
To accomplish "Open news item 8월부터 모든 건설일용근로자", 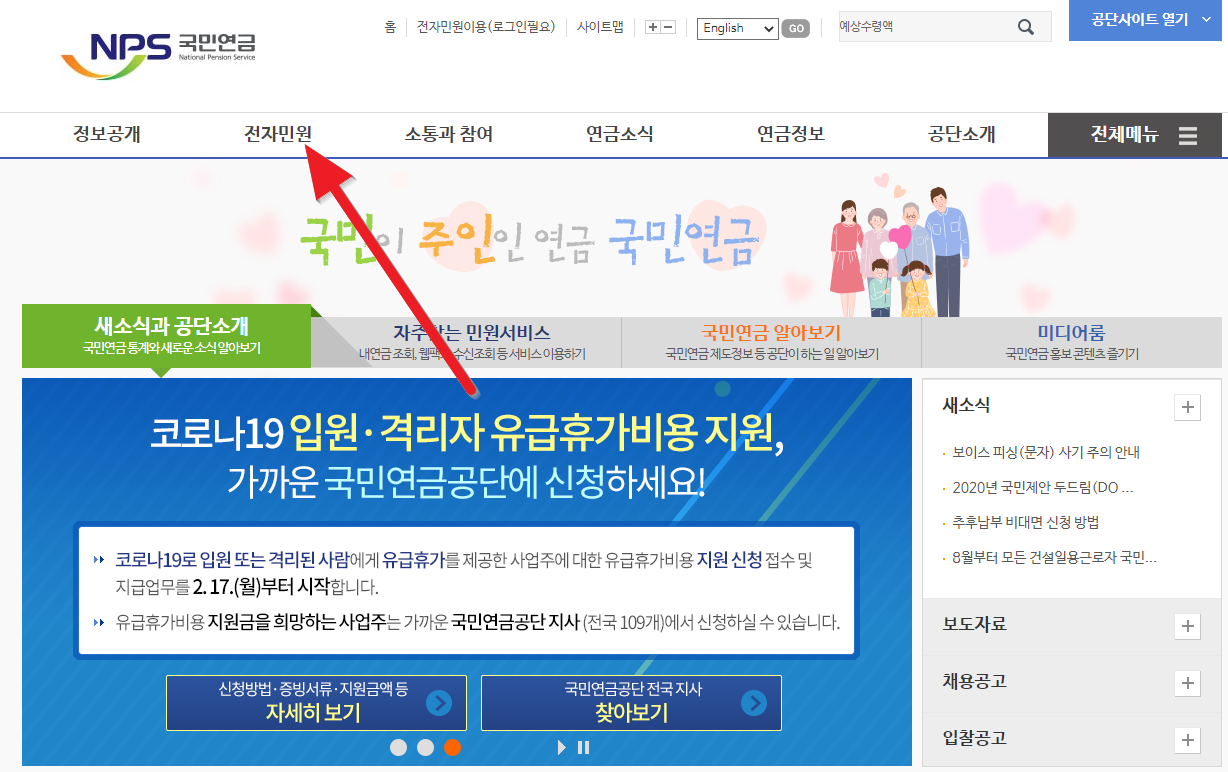I will [x=1054, y=558].
